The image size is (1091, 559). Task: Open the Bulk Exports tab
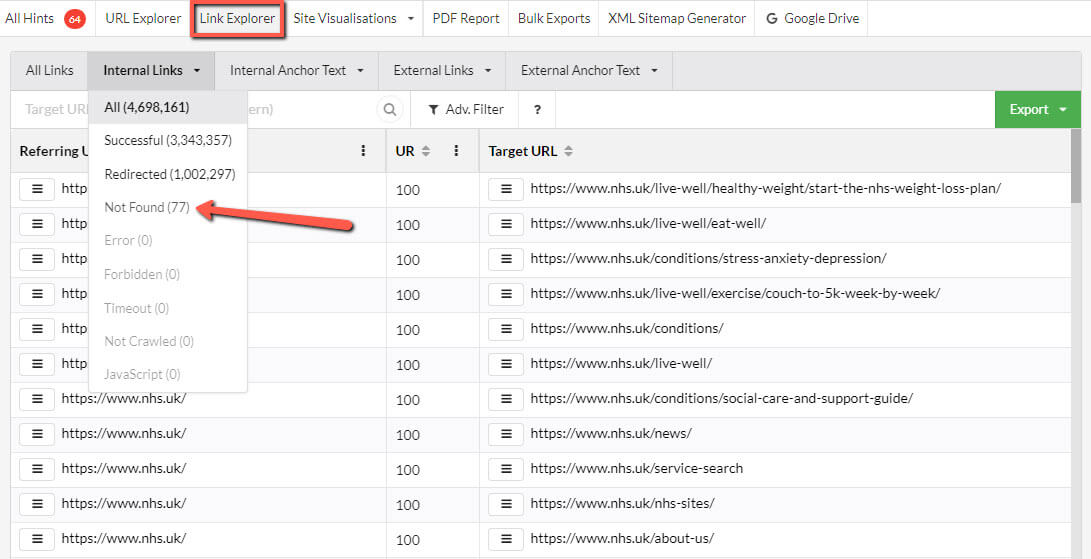(x=554, y=19)
